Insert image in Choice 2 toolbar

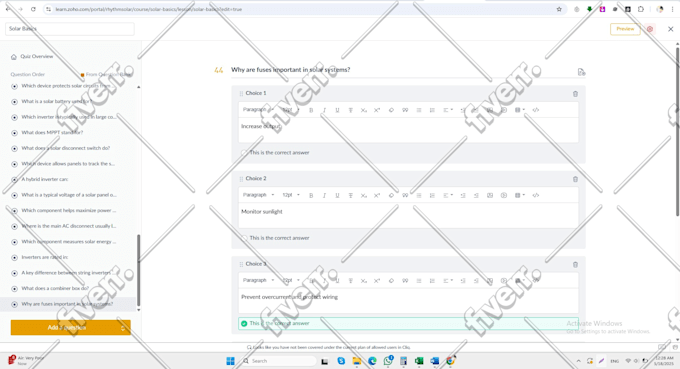(490, 196)
